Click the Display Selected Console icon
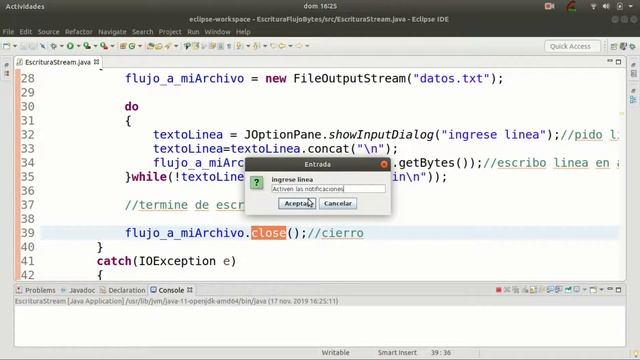 pos(577,290)
